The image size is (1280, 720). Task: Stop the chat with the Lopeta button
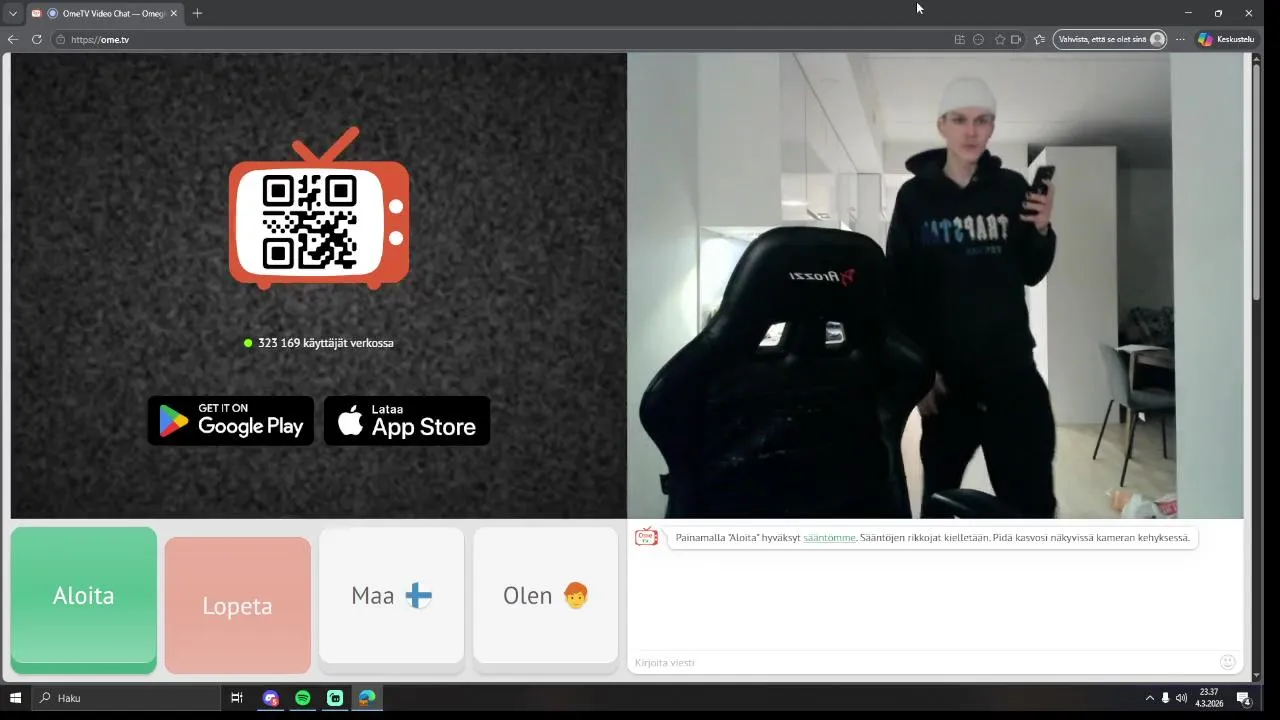[238, 604]
